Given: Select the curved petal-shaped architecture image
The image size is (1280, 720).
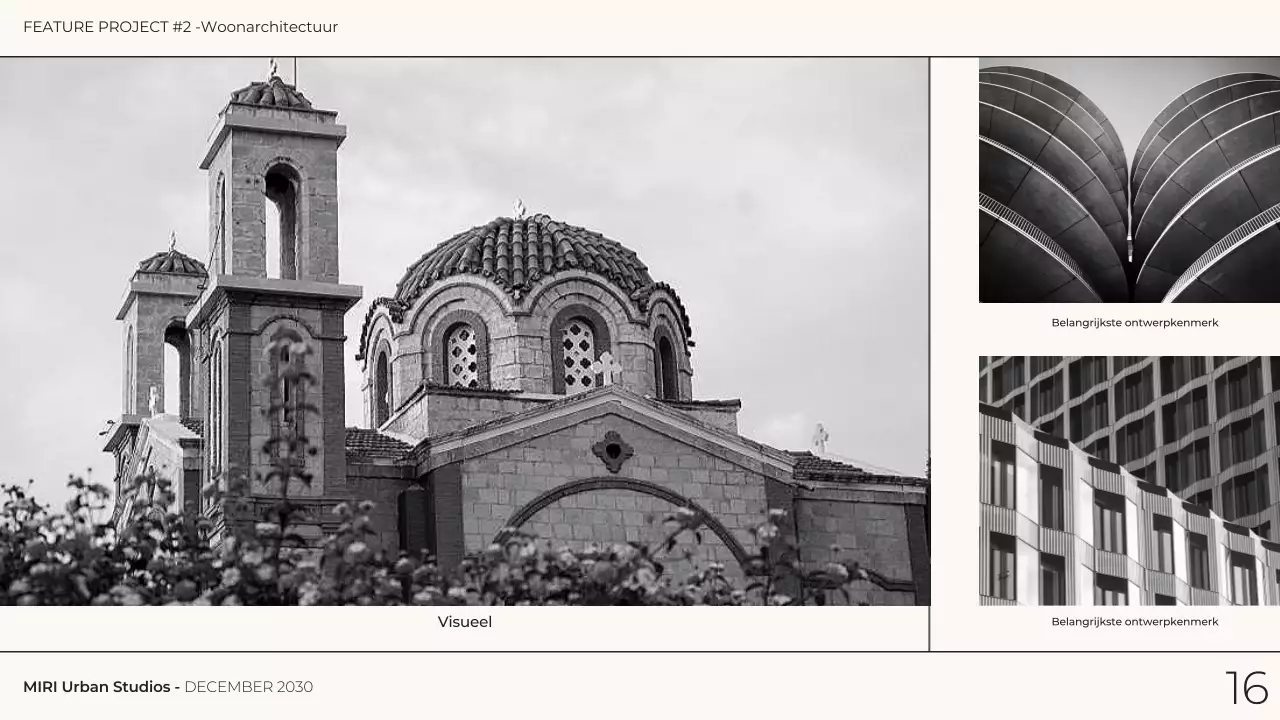Looking at the screenshot, I should click(1129, 180).
